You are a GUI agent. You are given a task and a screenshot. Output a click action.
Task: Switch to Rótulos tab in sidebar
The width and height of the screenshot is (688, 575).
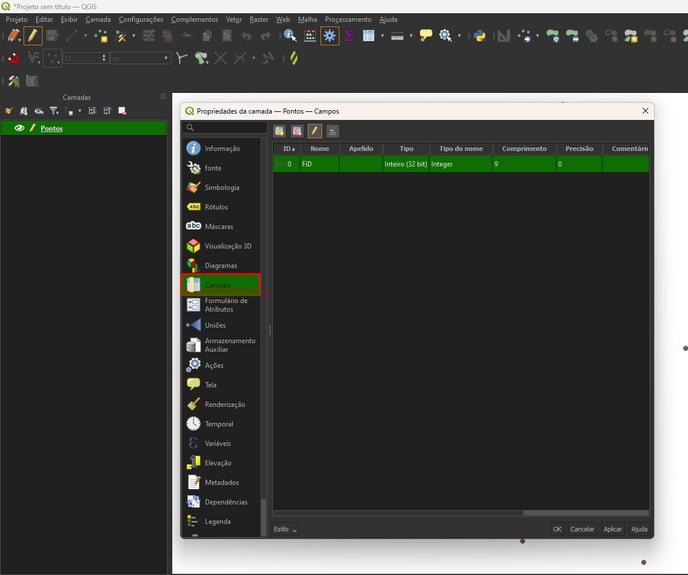pos(222,207)
